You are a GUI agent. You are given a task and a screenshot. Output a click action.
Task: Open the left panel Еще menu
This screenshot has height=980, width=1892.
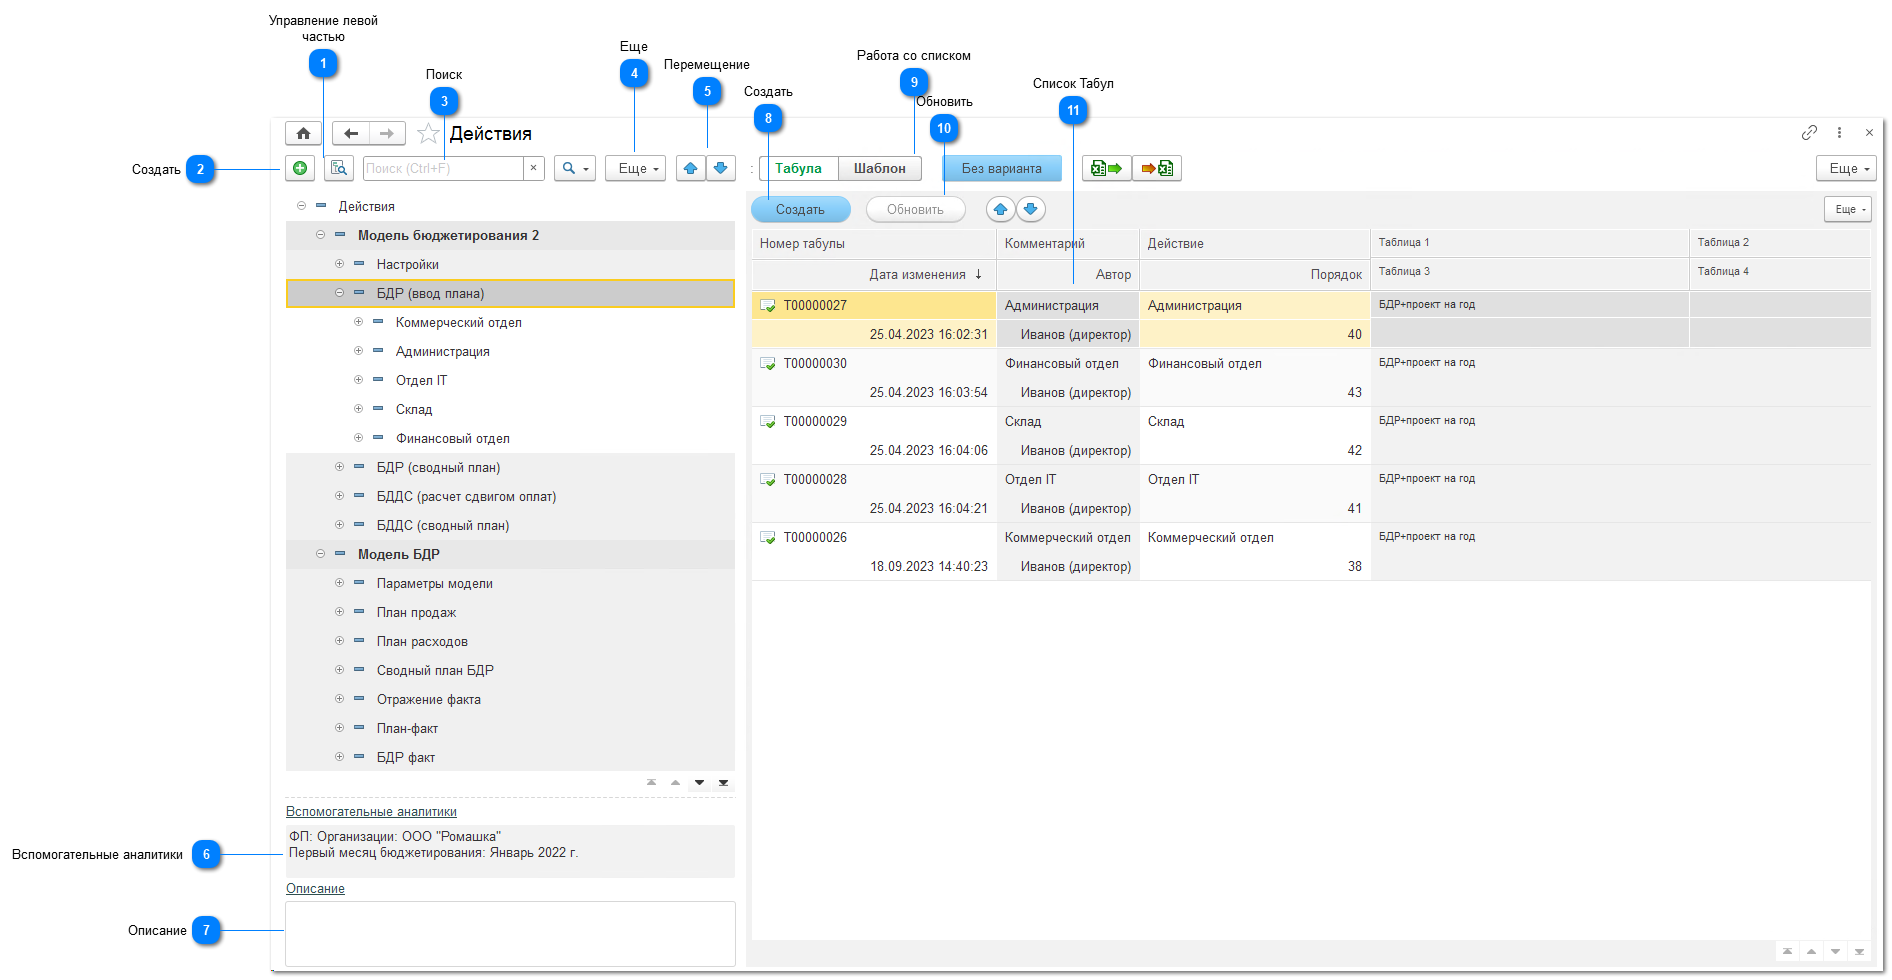pos(635,168)
